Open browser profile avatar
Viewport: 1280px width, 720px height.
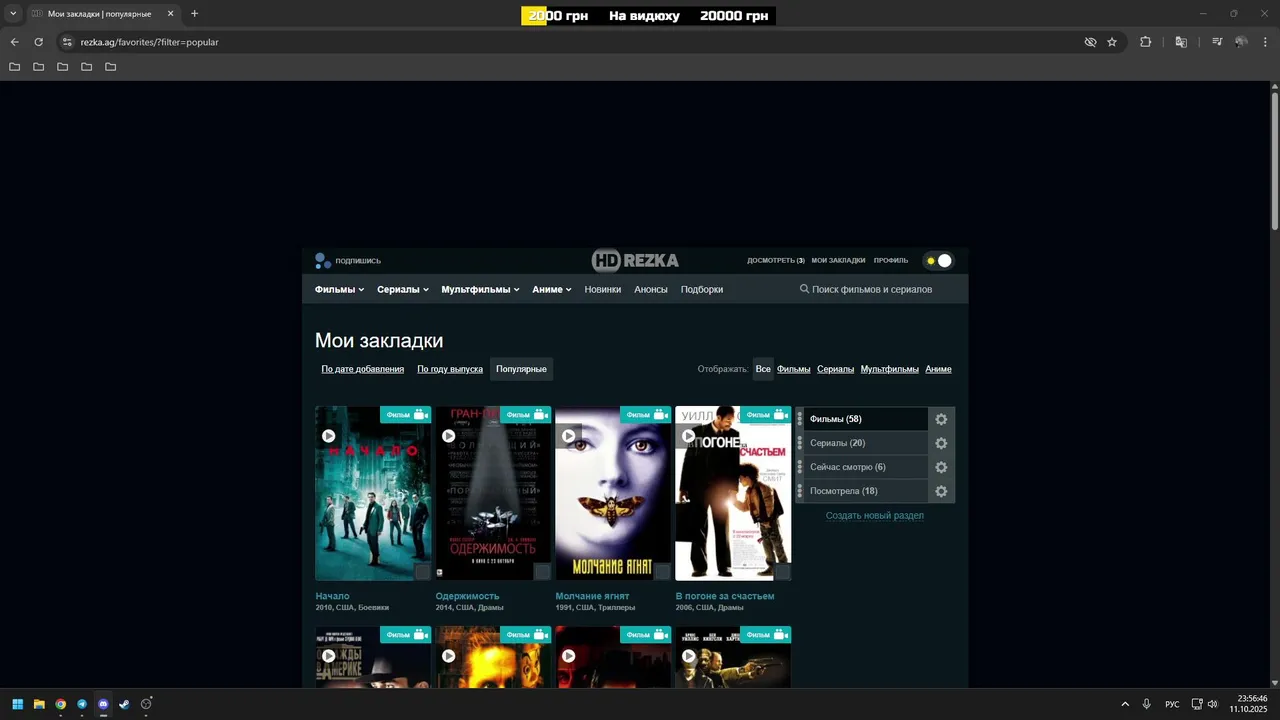(1241, 42)
